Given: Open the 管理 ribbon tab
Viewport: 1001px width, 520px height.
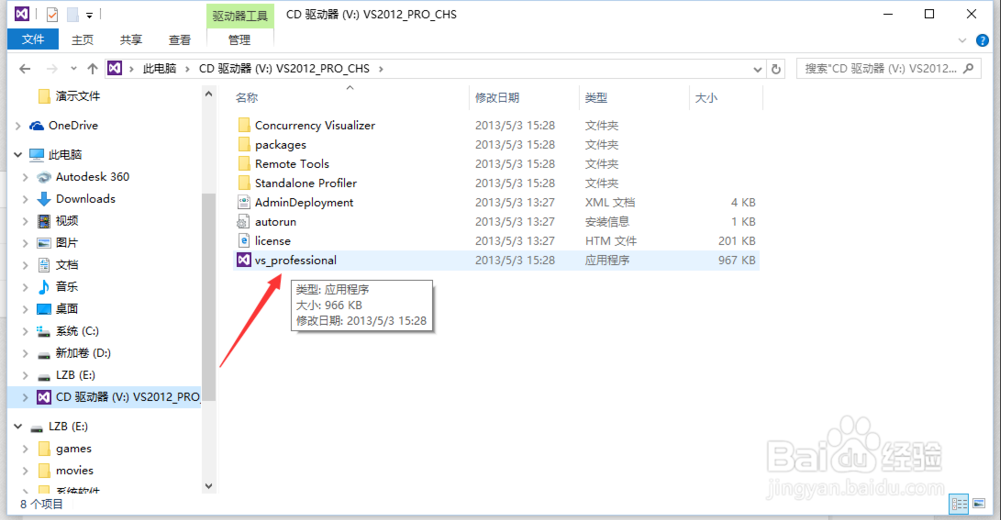Looking at the screenshot, I should tap(240, 40).
